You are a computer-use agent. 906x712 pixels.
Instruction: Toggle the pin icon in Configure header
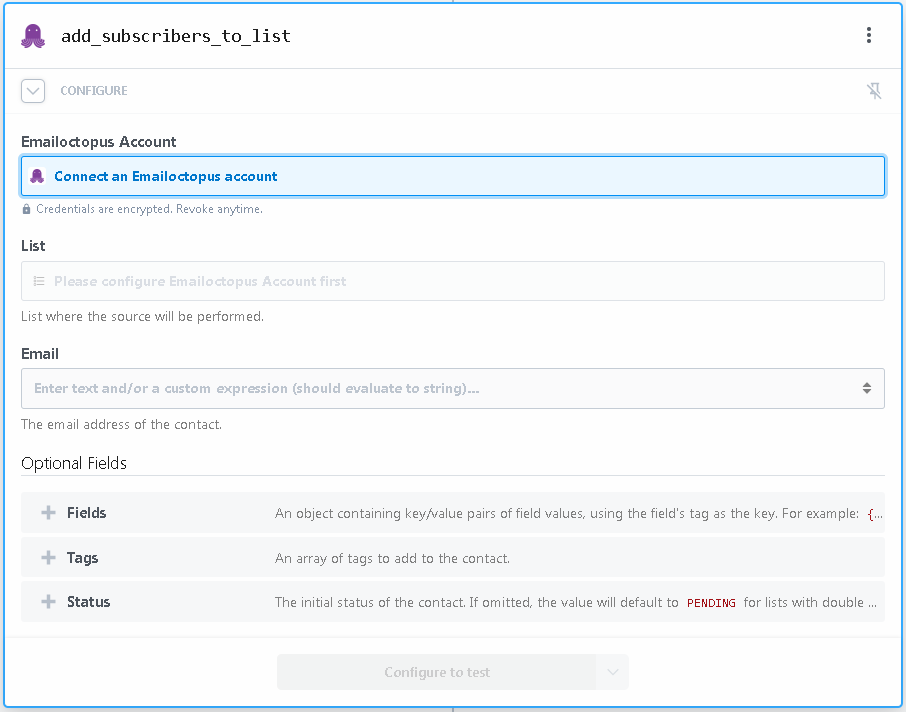(874, 91)
